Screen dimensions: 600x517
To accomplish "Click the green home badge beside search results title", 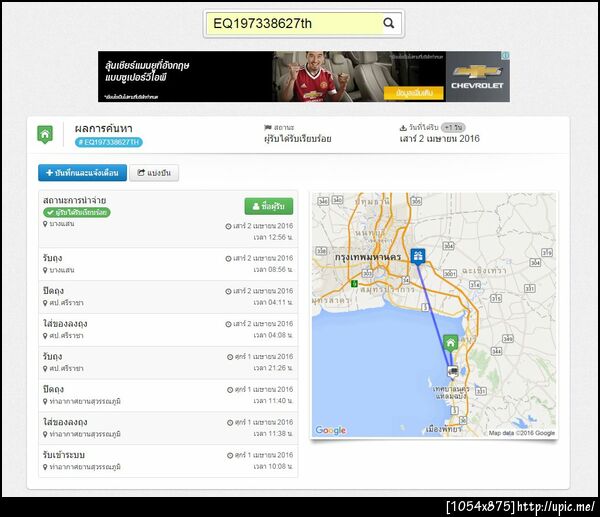I will (45, 135).
